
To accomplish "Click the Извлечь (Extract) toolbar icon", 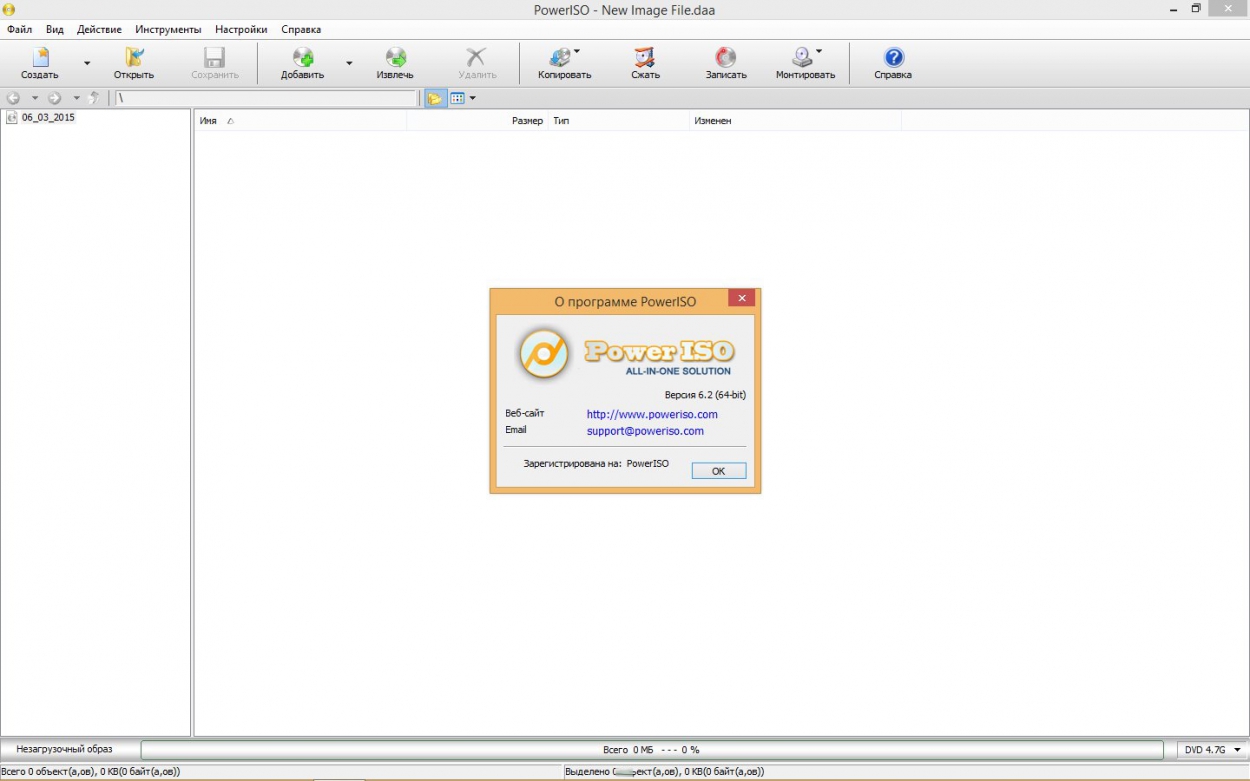I will [395, 63].
